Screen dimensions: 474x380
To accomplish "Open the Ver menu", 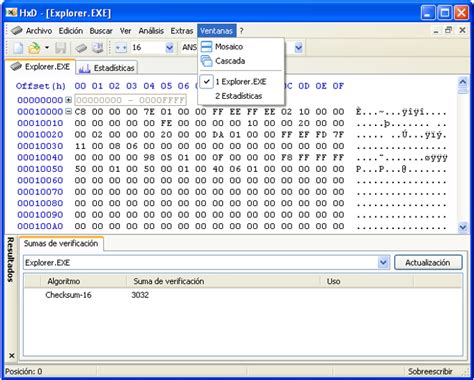I will (x=125, y=31).
